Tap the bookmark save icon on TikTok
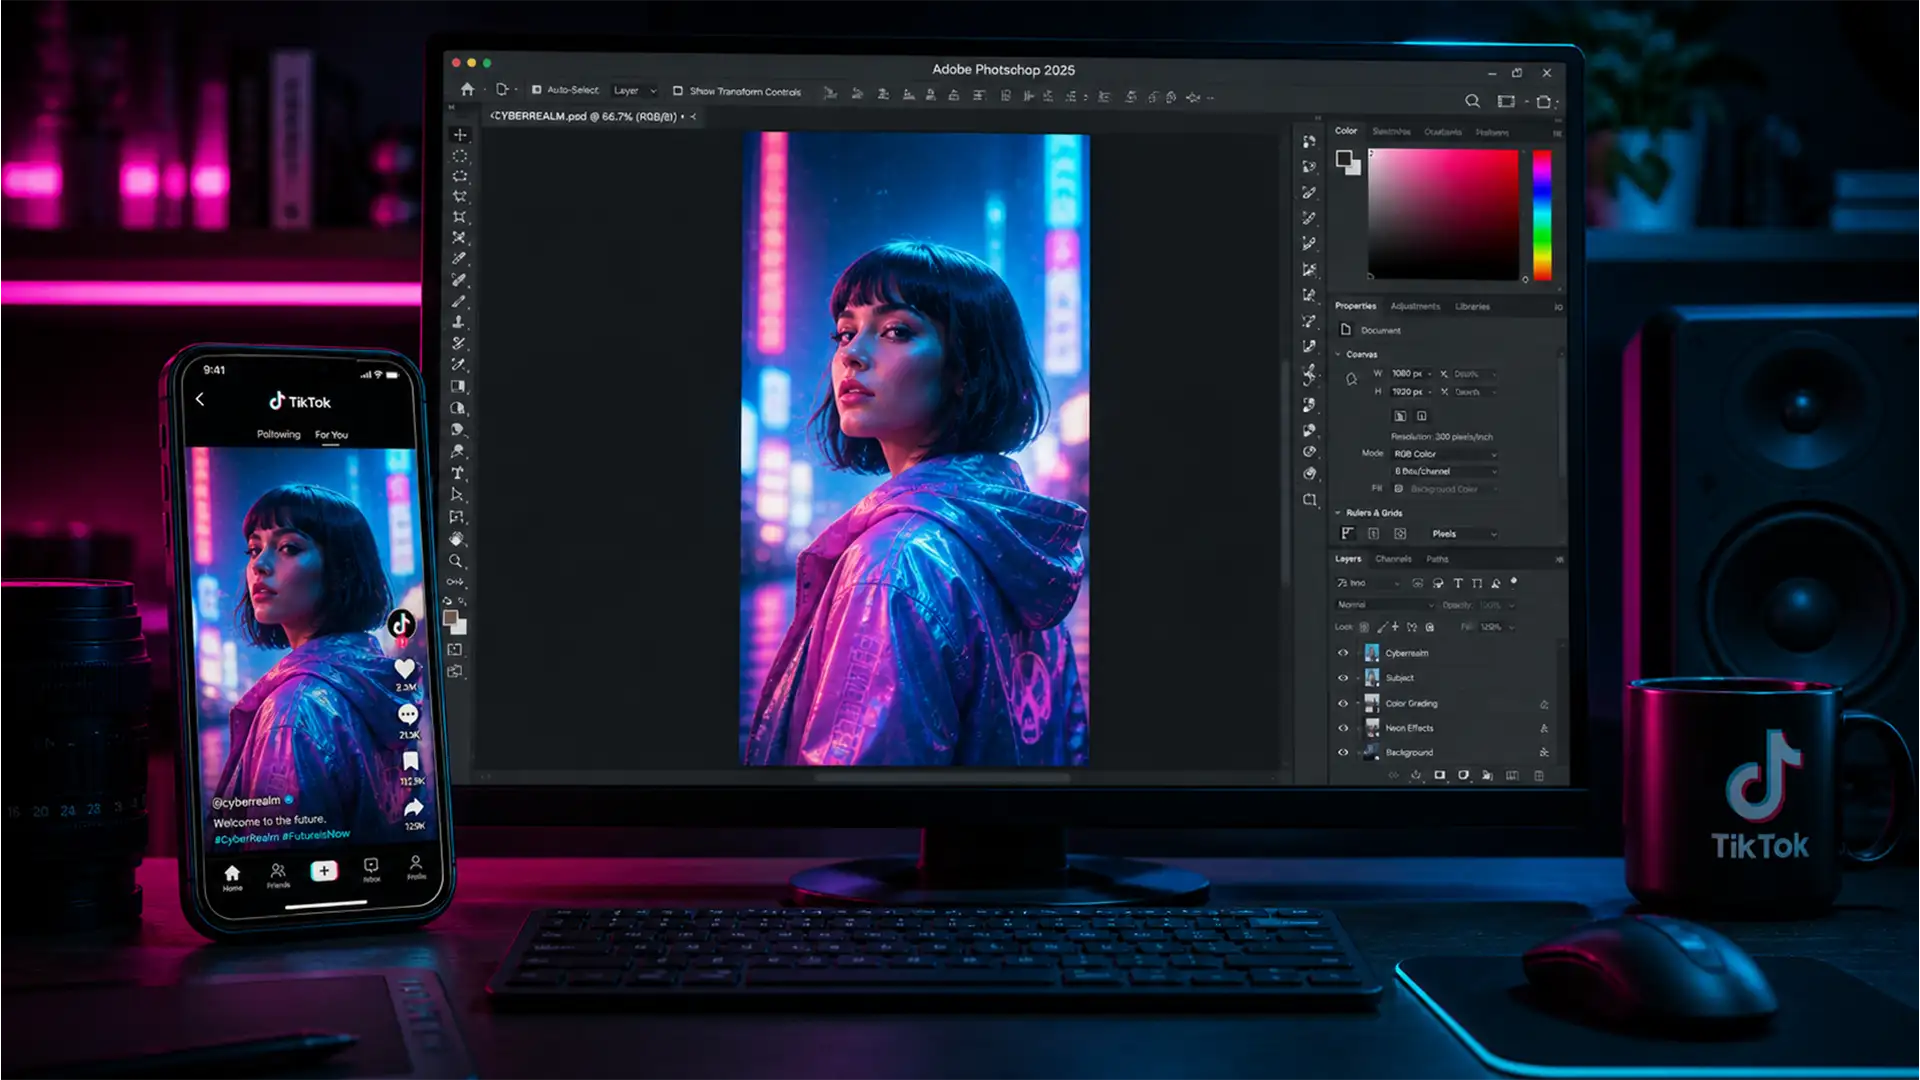Viewport: 1920px width, 1080px height. 411,761
